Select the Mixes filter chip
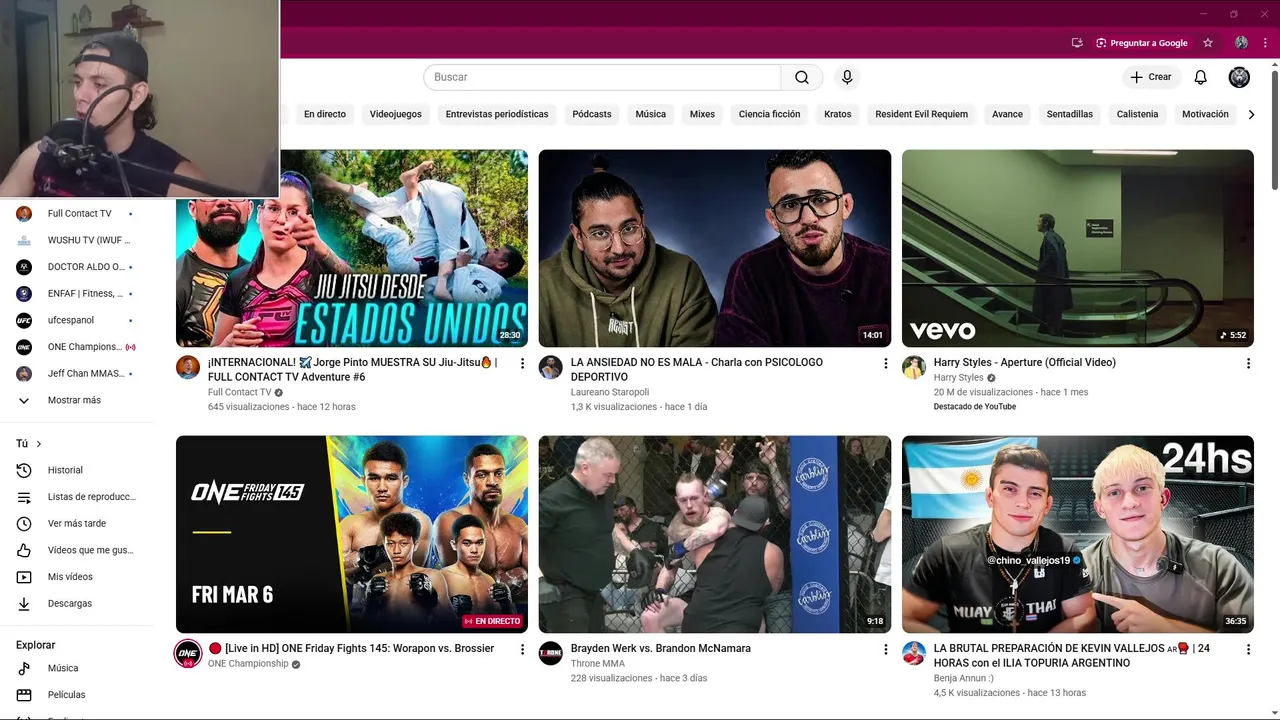The image size is (1280, 720). [x=702, y=114]
